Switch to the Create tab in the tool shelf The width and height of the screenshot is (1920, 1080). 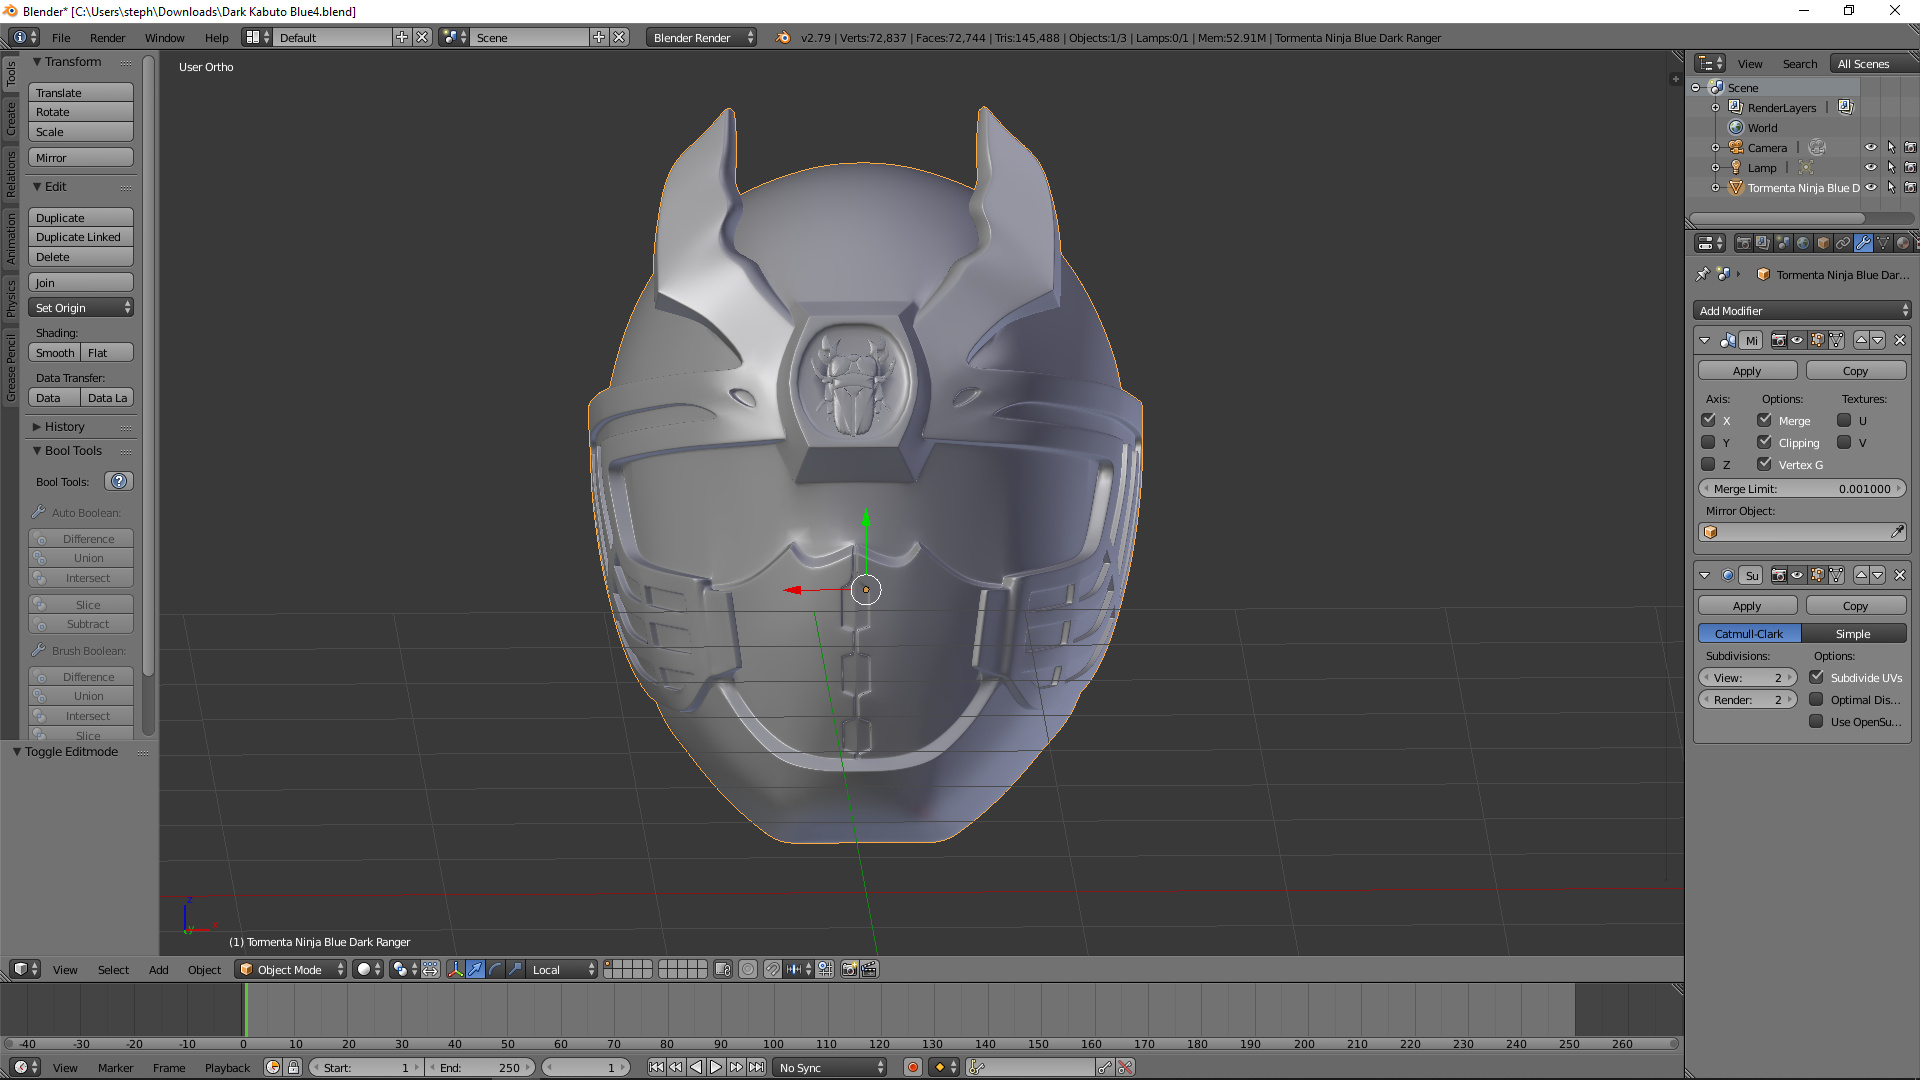(x=11, y=118)
